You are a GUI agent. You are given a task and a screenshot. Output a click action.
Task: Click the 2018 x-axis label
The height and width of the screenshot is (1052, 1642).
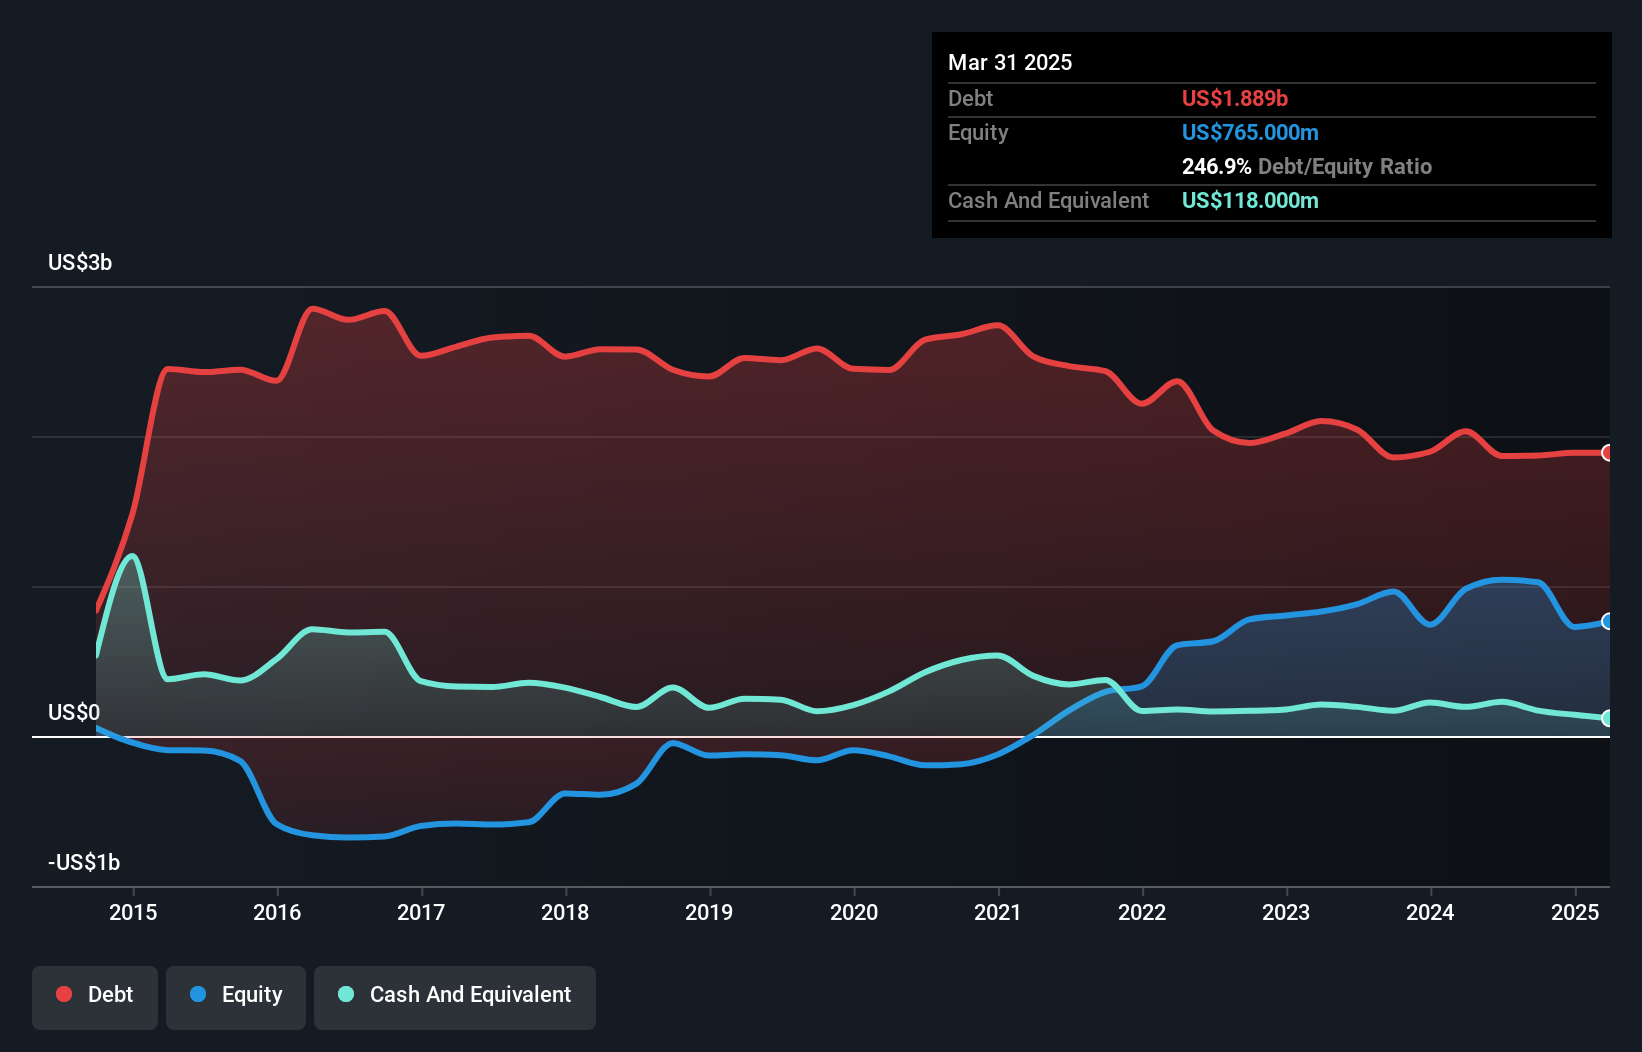(x=565, y=912)
